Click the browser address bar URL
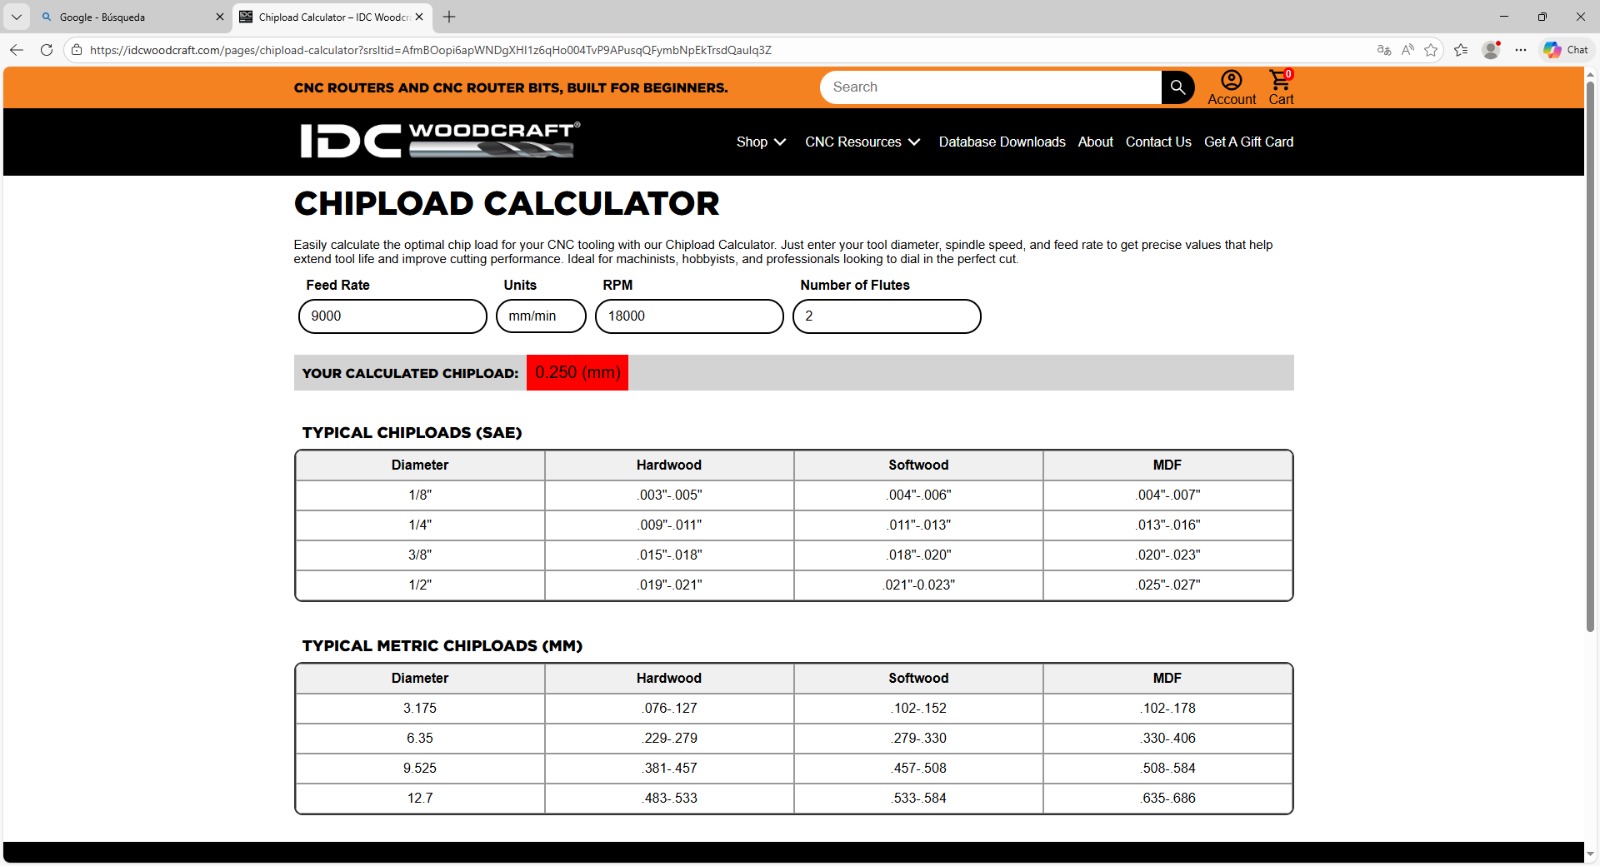 pyautogui.click(x=430, y=50)
